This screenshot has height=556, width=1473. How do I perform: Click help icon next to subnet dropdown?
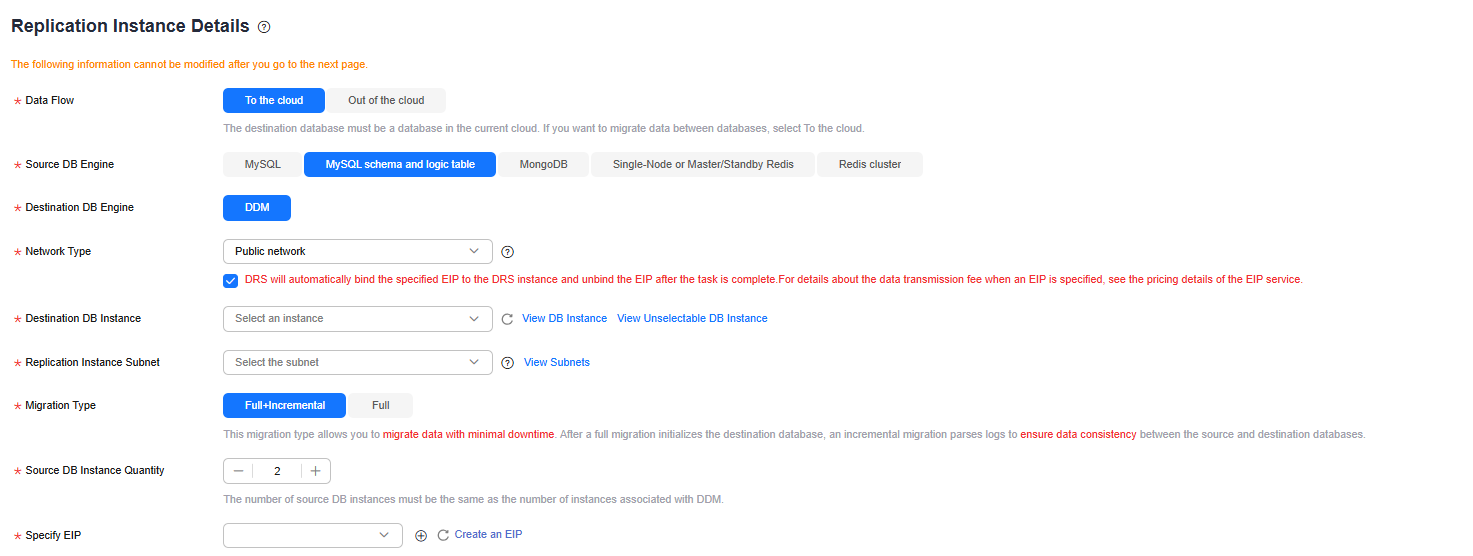[x=507, y=363]
